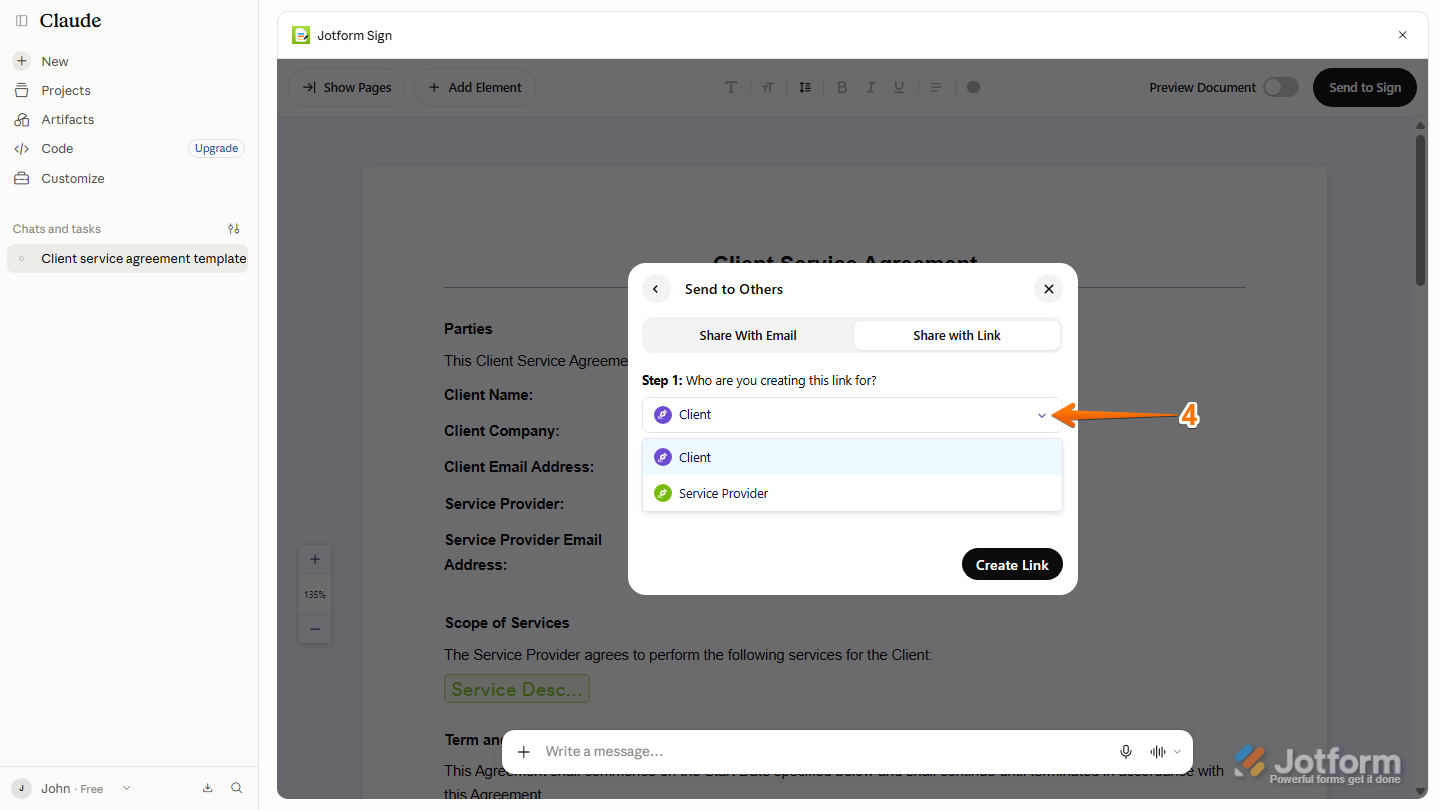Click the search icon in sidebar footer
Screen dimensions: 1440x810
(237, 788)
